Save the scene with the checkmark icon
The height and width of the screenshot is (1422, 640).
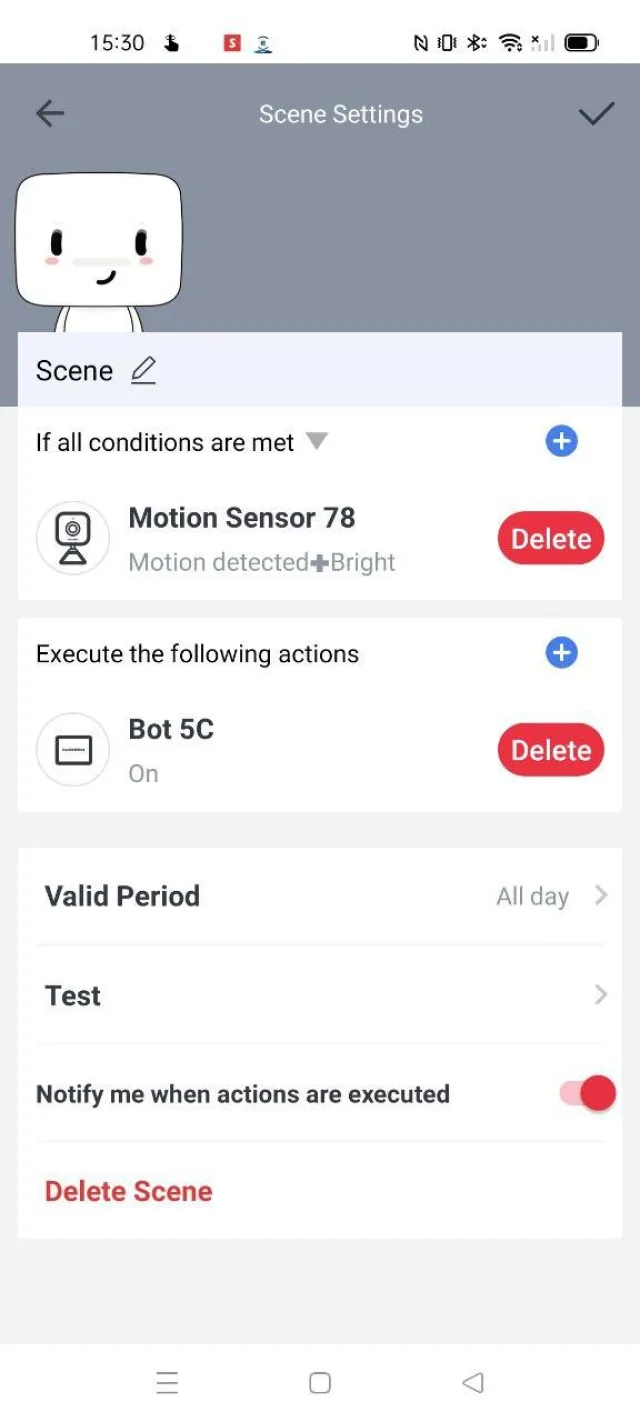596,113
